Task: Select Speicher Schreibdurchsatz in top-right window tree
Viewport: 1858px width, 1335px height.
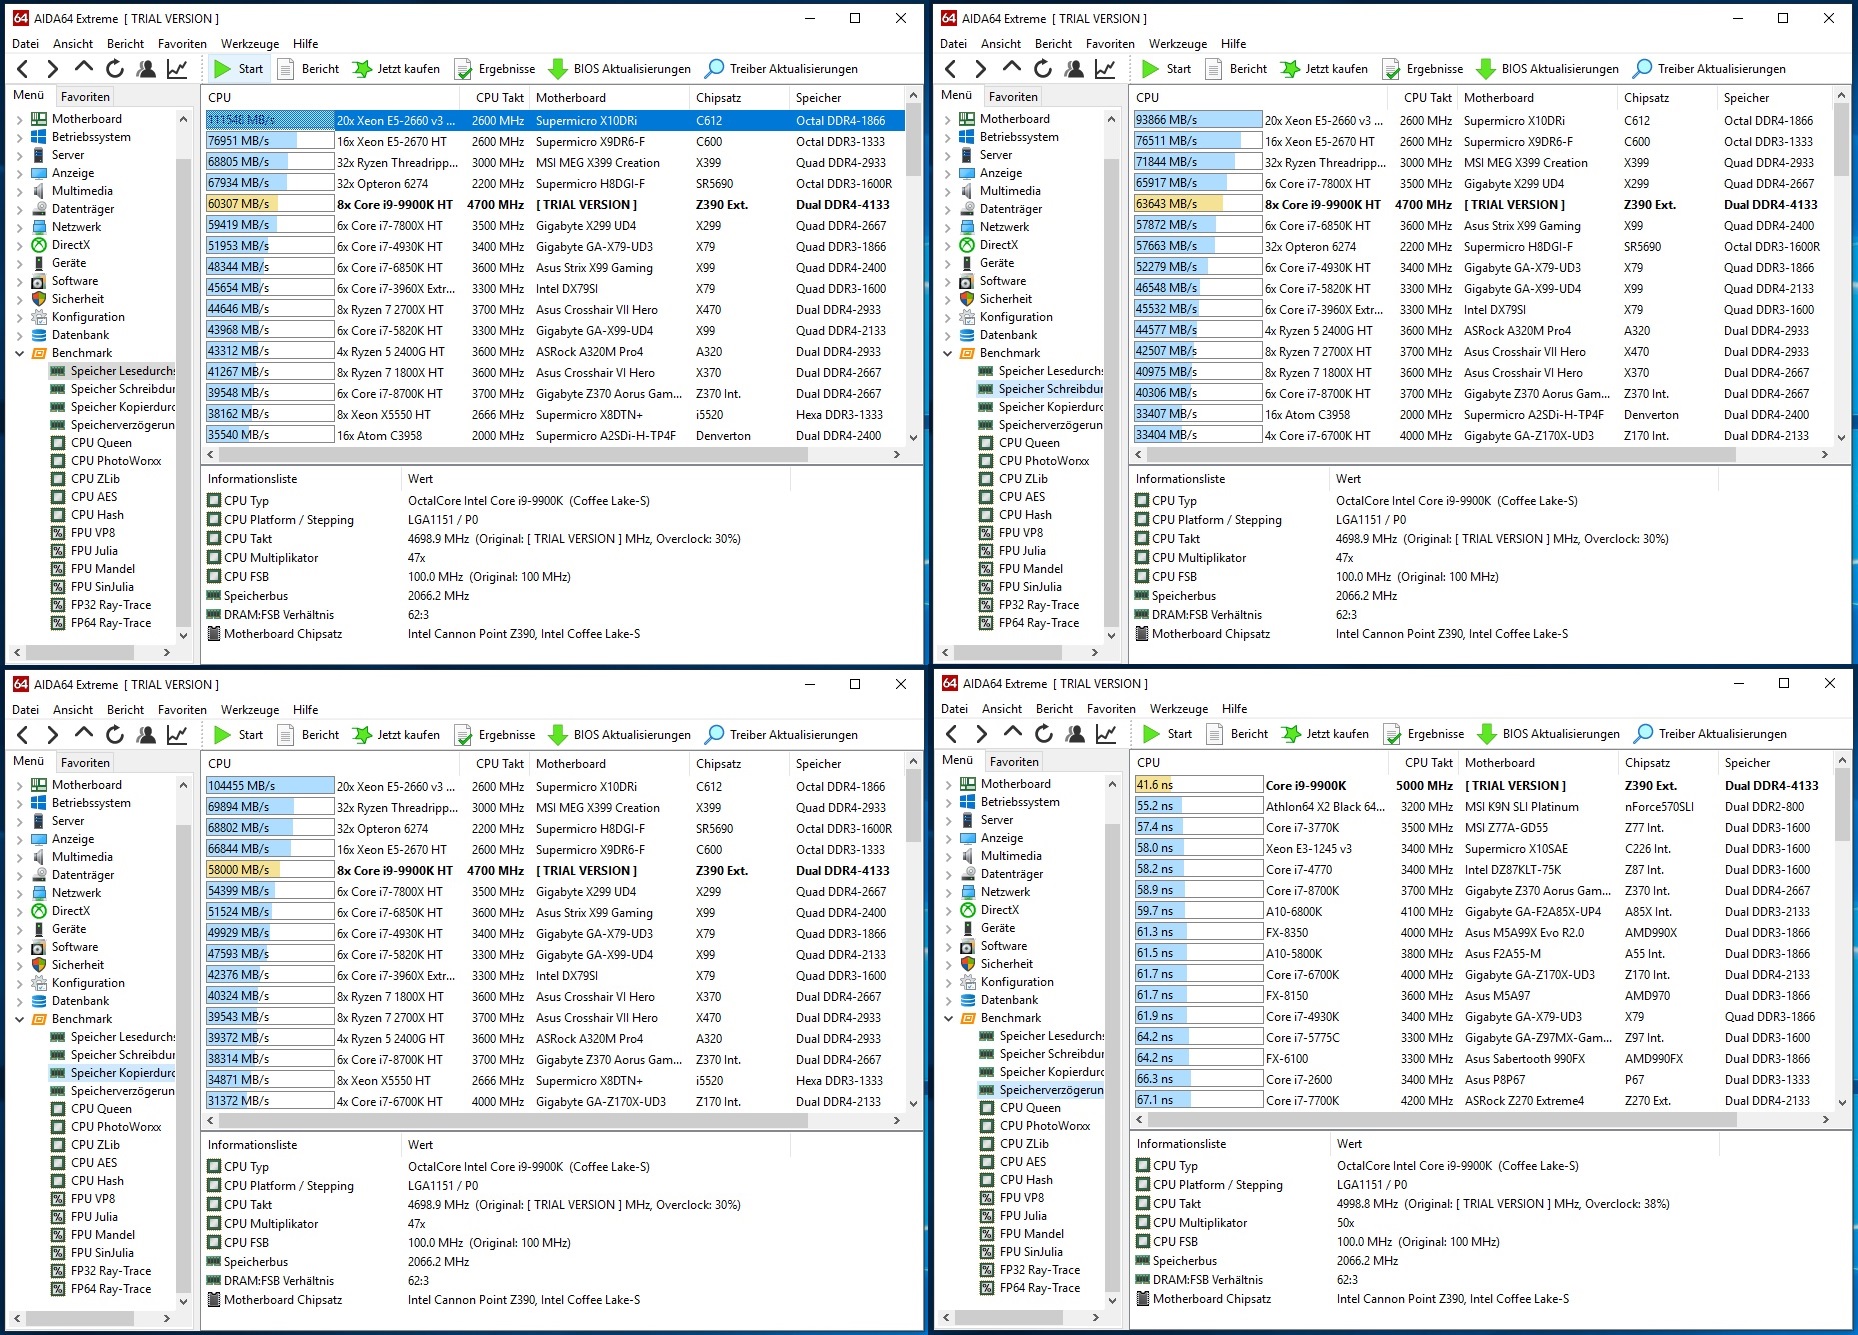Action: tap(1041, 389)
